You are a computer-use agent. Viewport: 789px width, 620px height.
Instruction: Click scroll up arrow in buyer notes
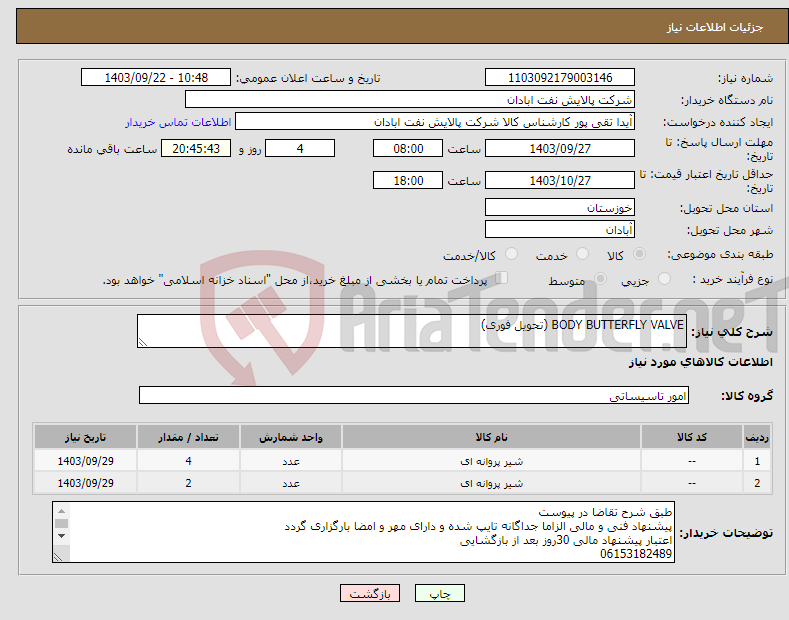coord(61,510)
